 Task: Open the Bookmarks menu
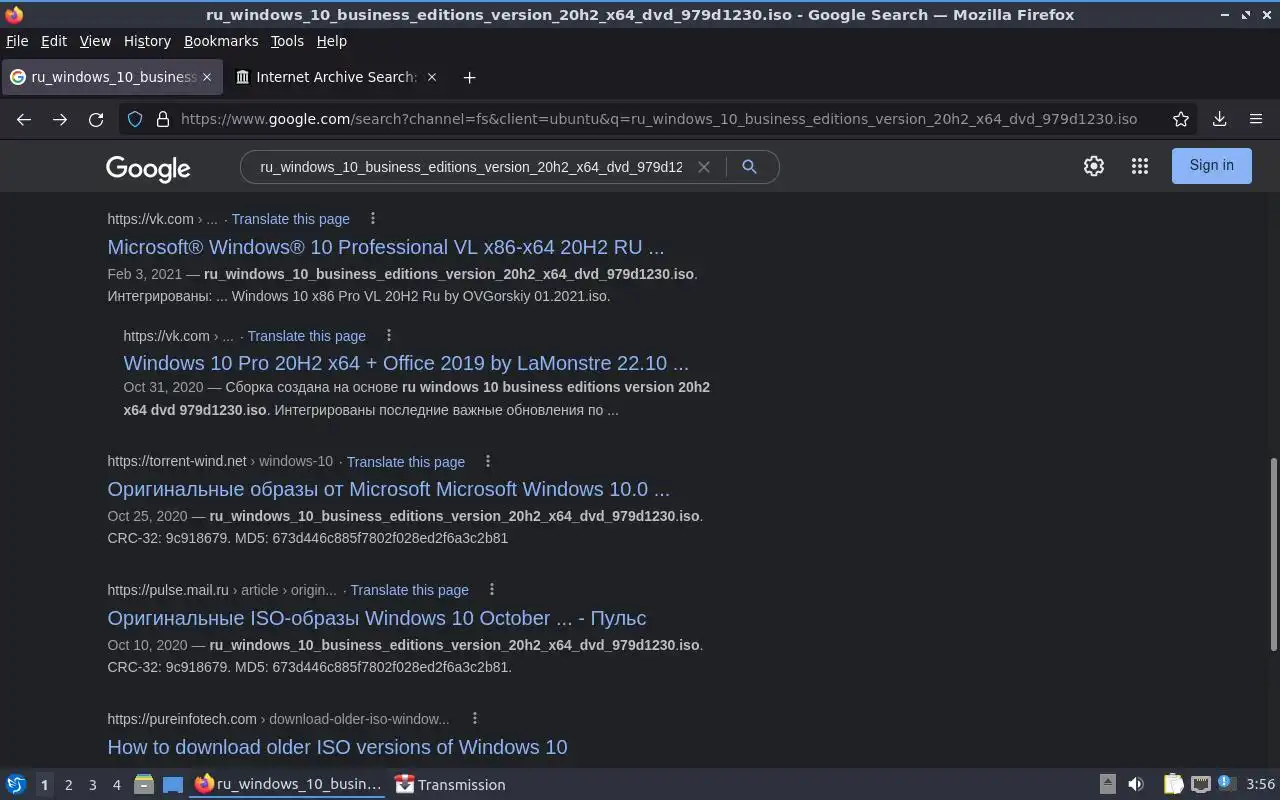[221, 41]
